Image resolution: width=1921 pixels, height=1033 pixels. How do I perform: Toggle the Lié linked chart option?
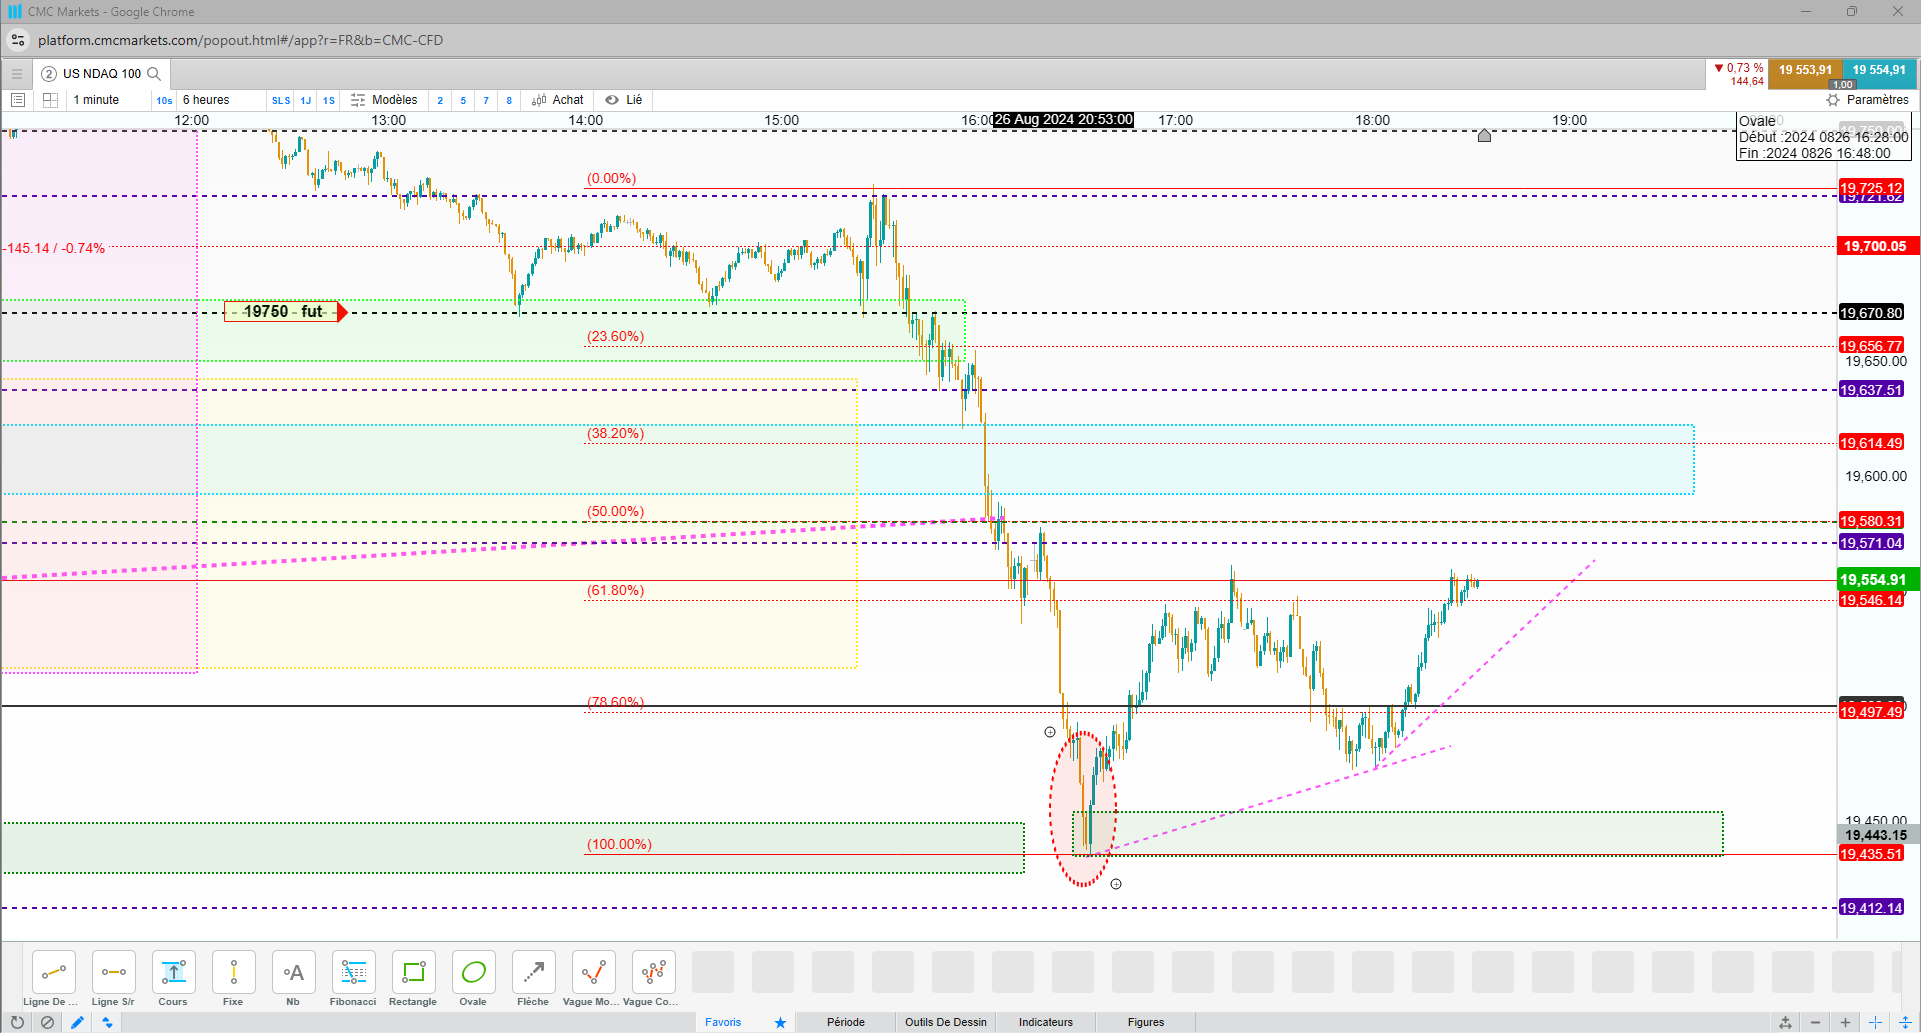tap(624, 100)
